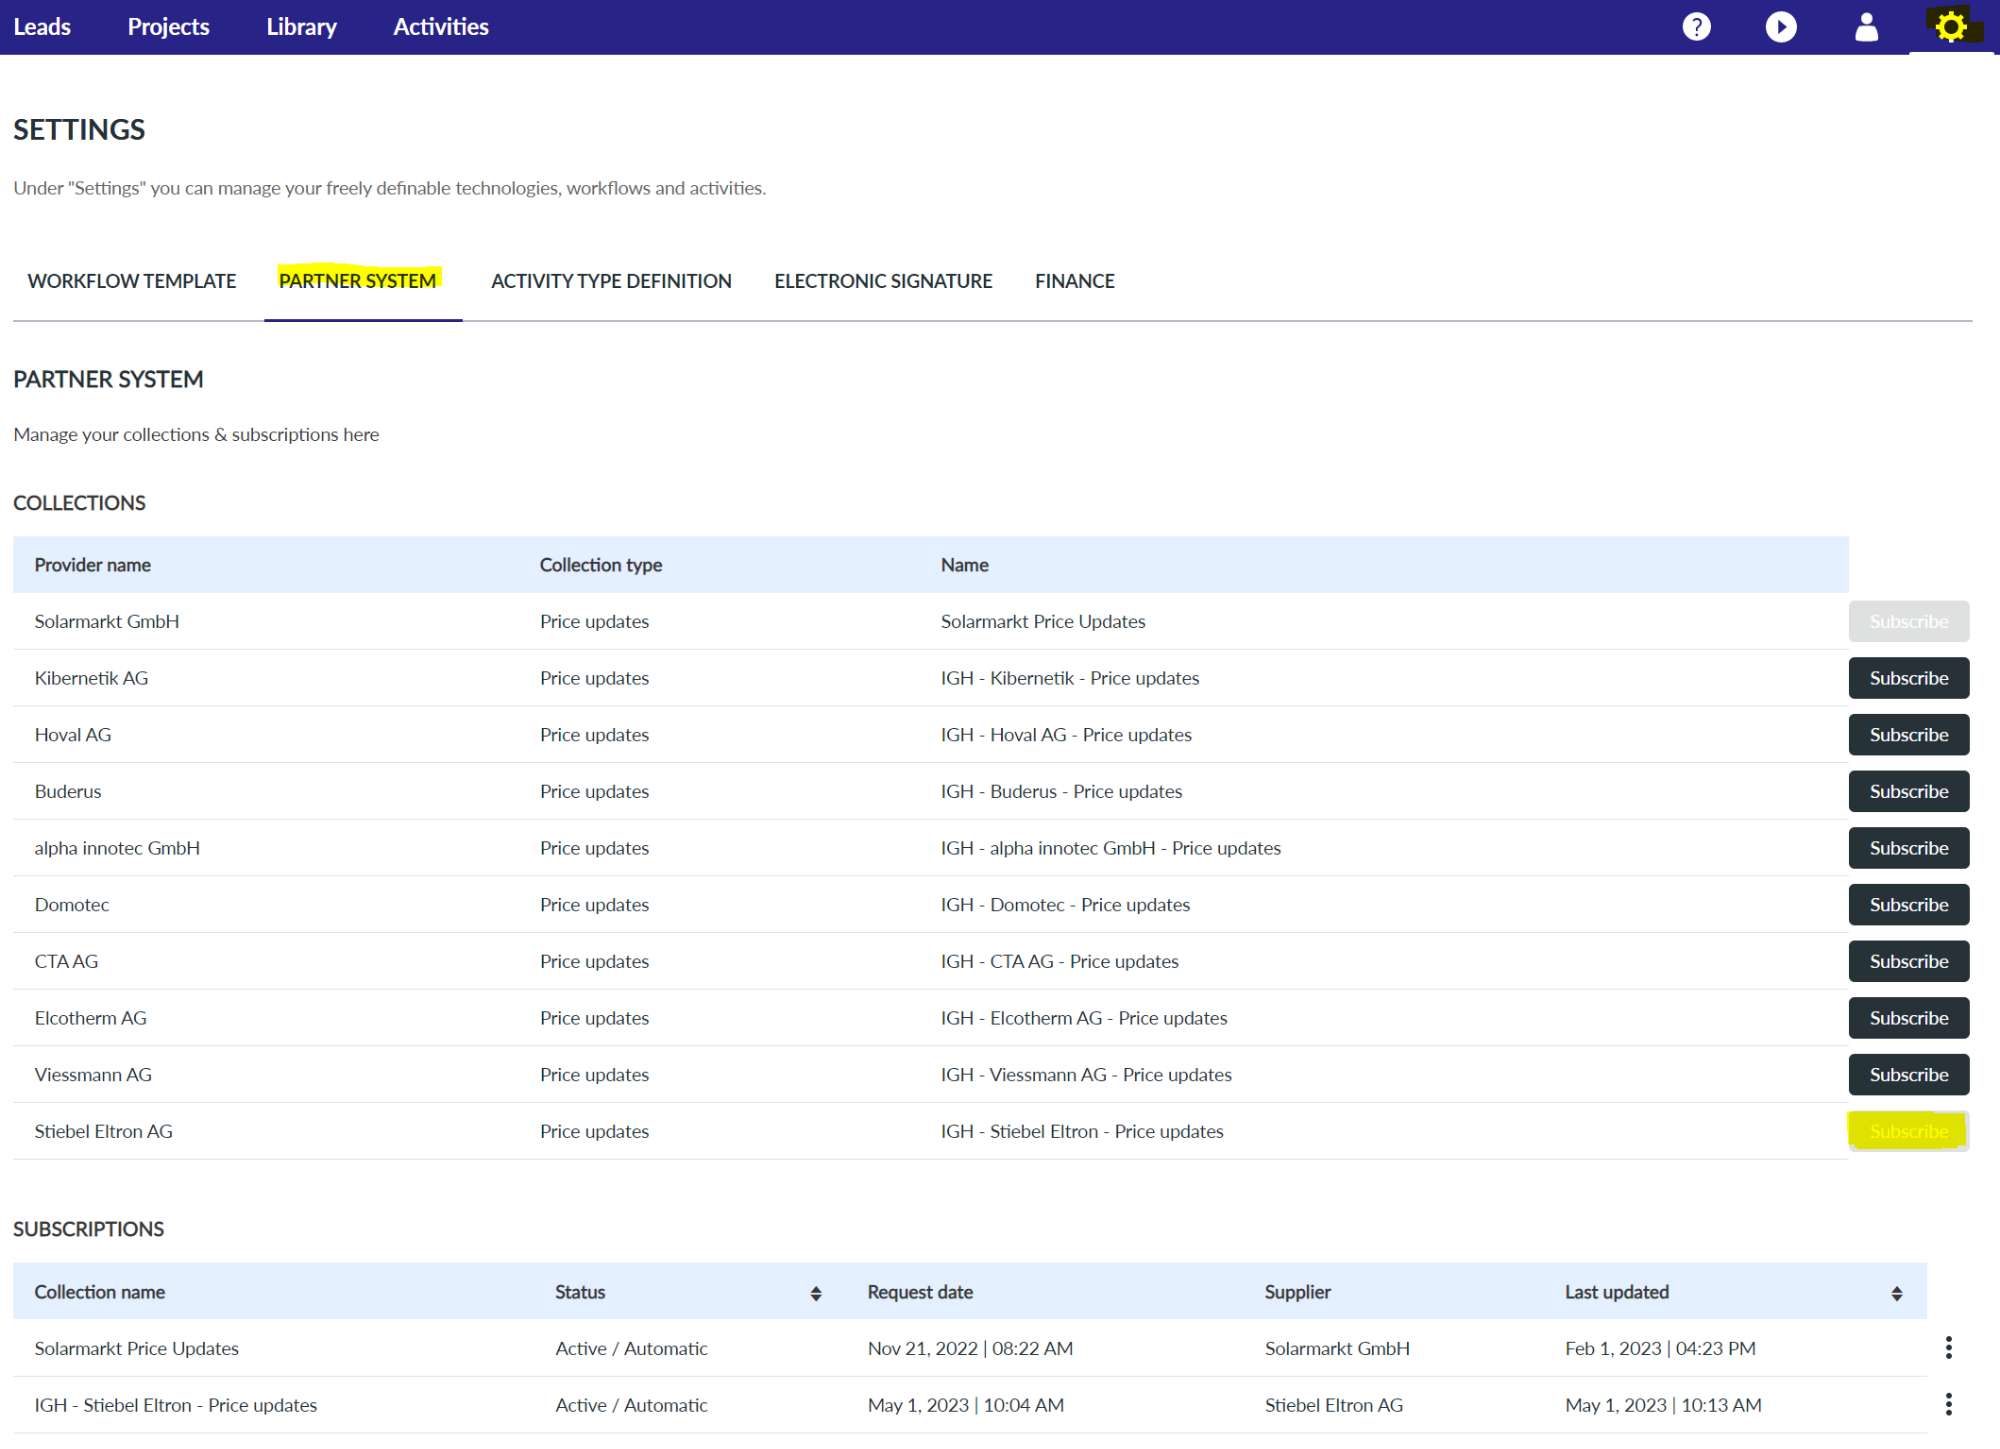Open the Leads menu item

pos(42,27)
